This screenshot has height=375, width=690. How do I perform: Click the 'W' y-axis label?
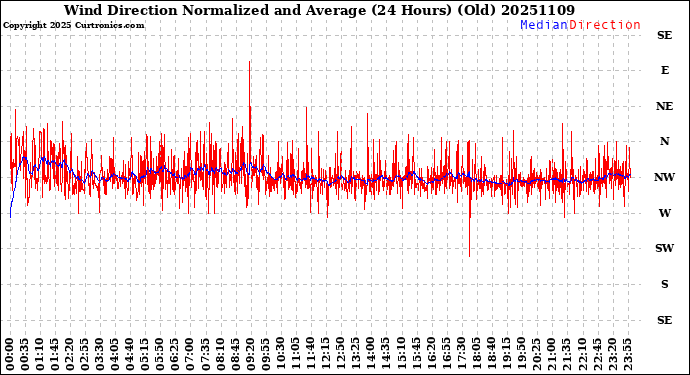(664, 213)
